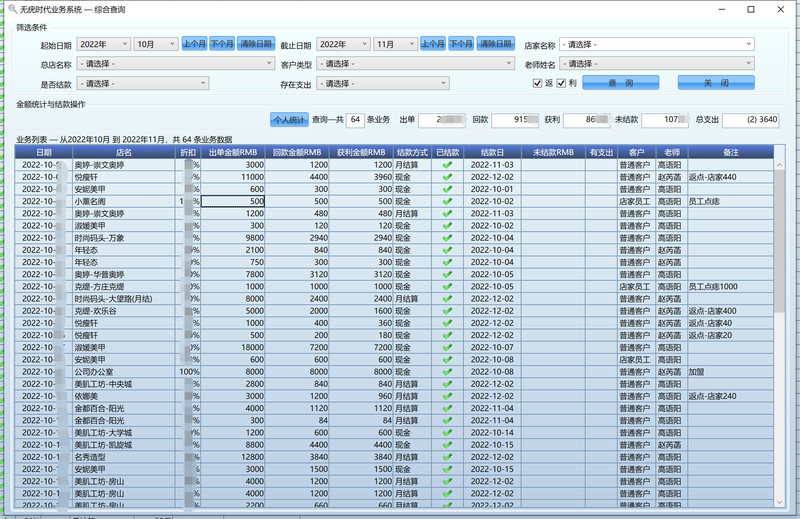This screenshot has height=519, width=800.
Task: Select the 小熏名阁 store name cell
Action: (x=124, y=202)
